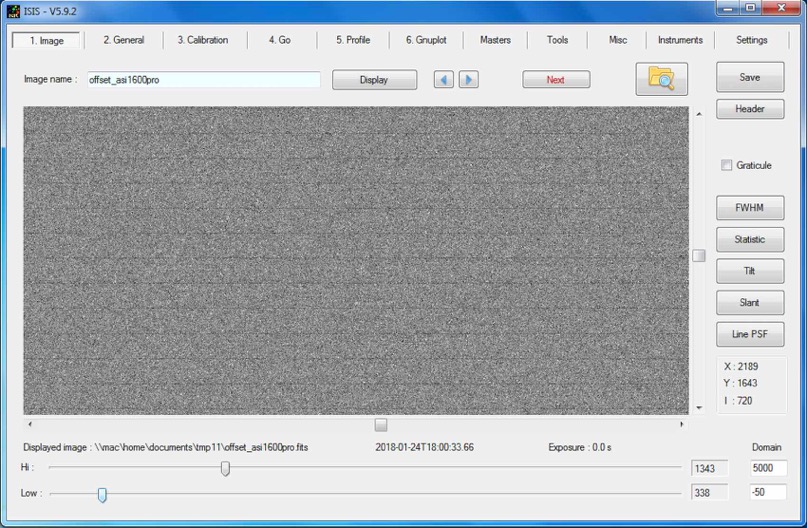Click the image scroll right arrow
The image size is (807, 528).
point(681,424)
